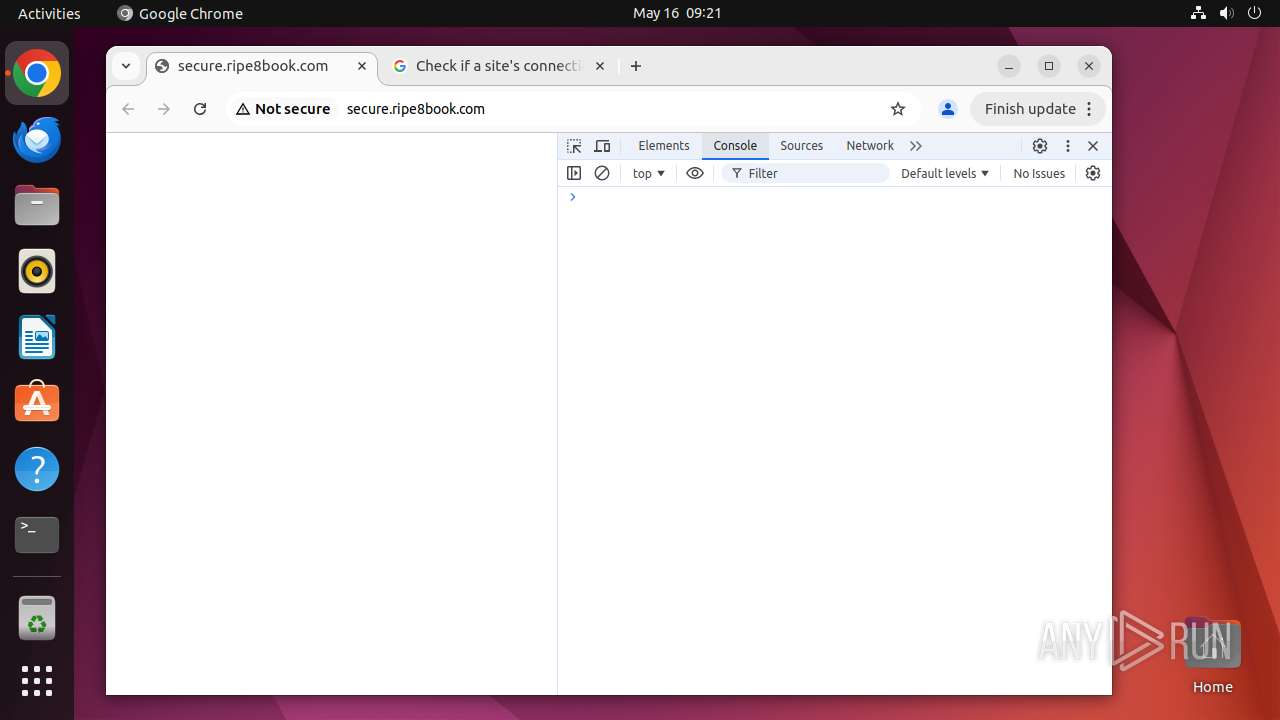Switch to the Sources tab

point(802,146)
